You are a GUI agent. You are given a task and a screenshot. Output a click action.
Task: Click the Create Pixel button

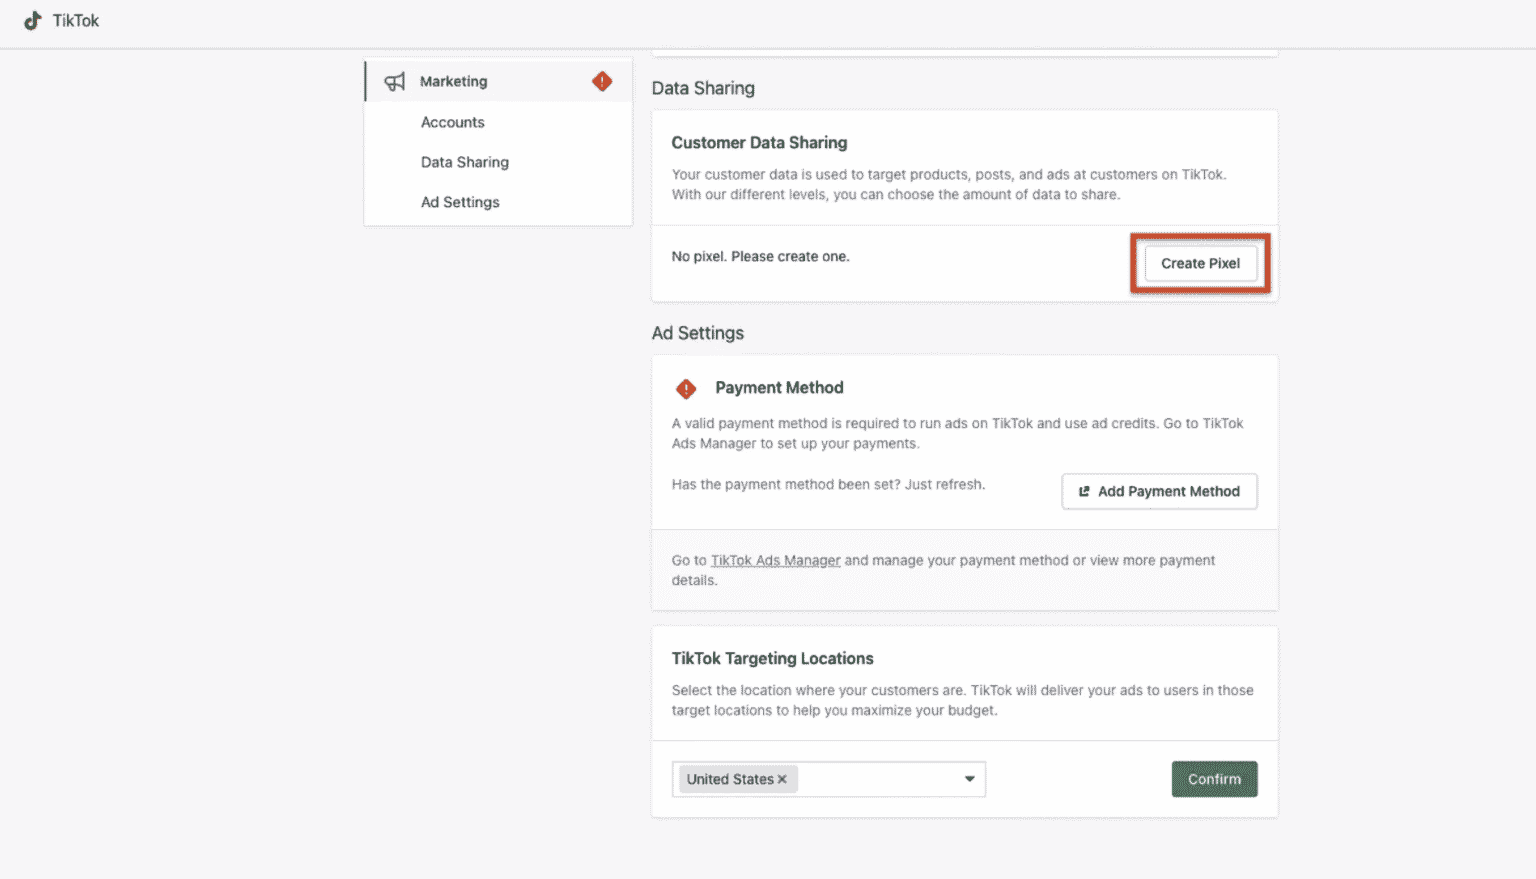point(1200,263)
